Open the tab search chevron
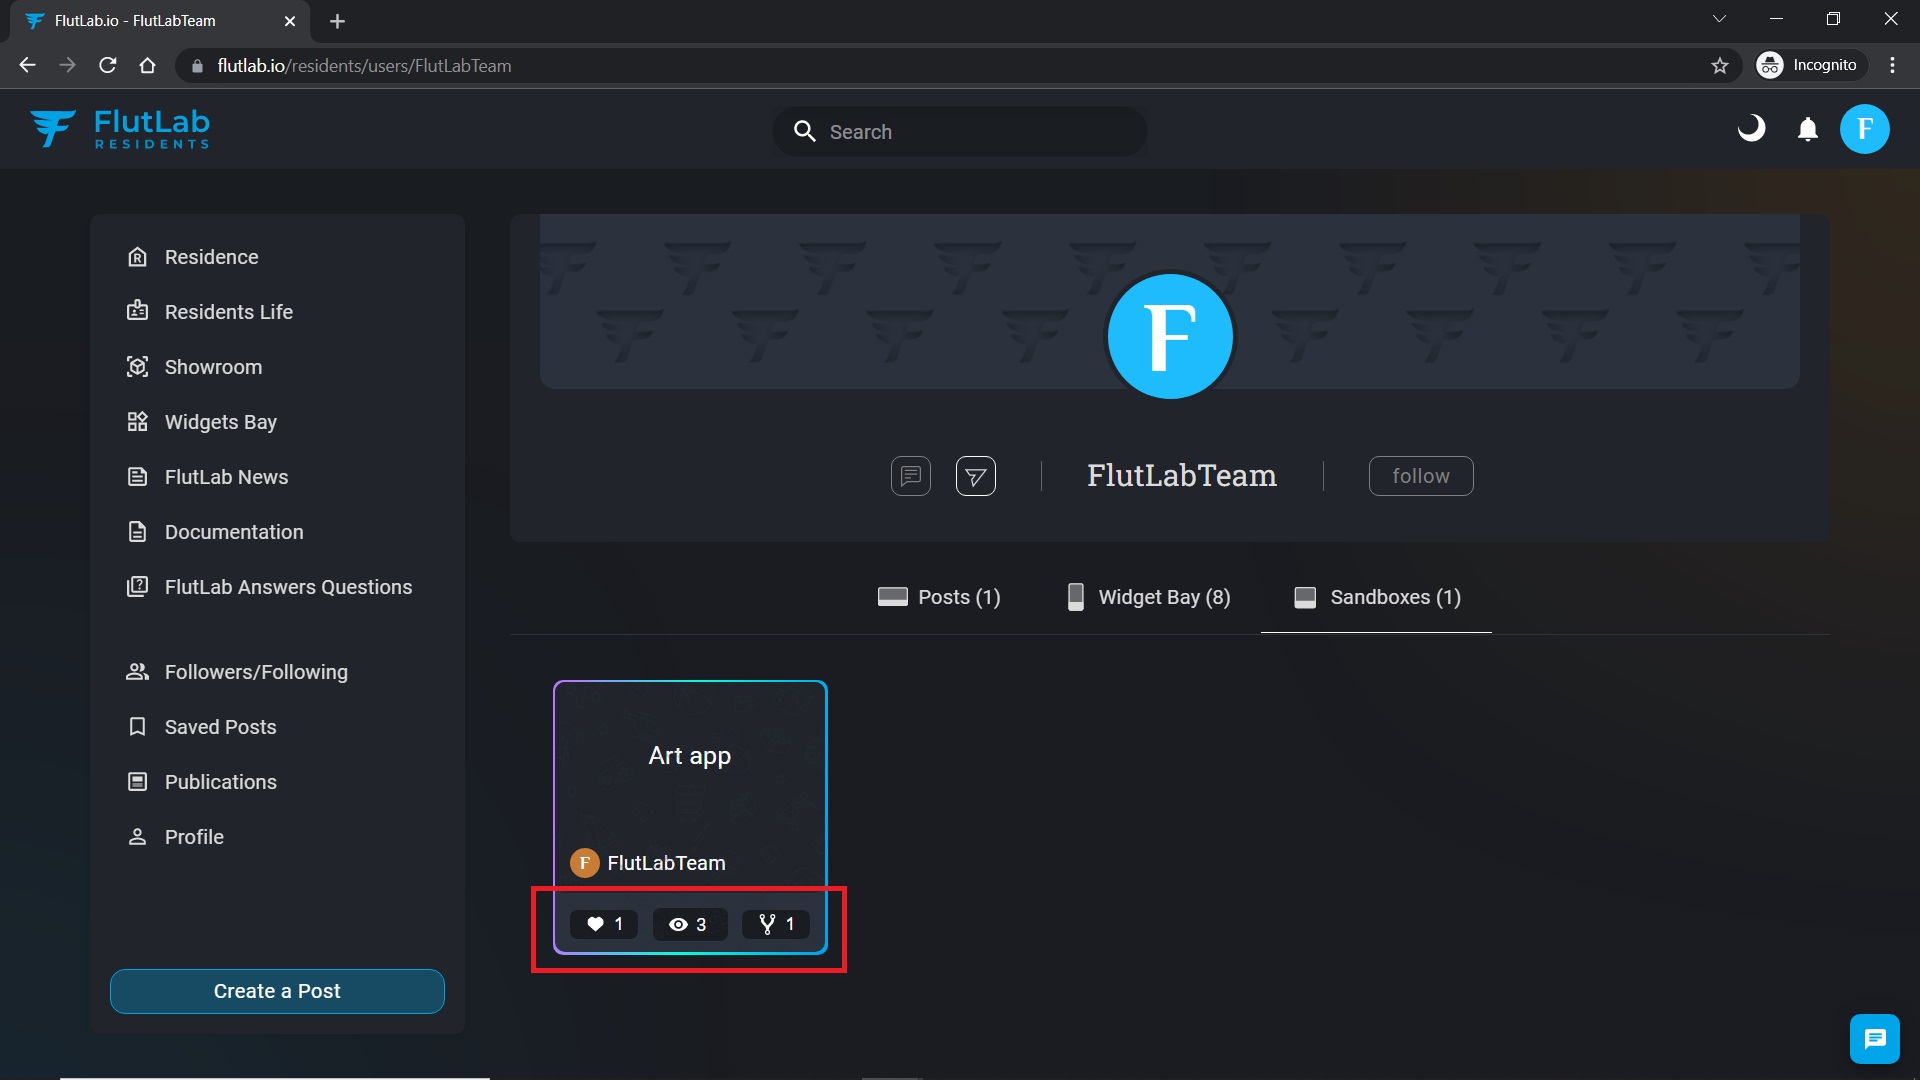The height and width of the screenshot is (1080, 1920). click(x=1719, y=19)
